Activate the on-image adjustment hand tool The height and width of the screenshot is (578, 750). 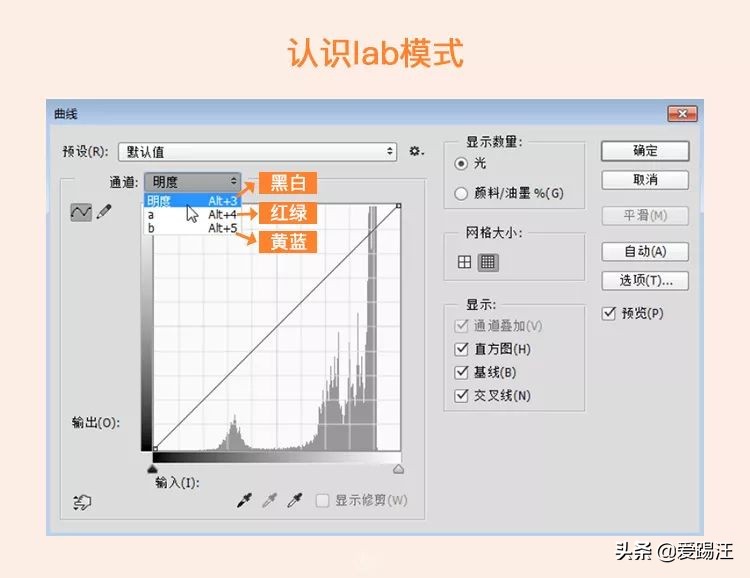coord(82,502)
